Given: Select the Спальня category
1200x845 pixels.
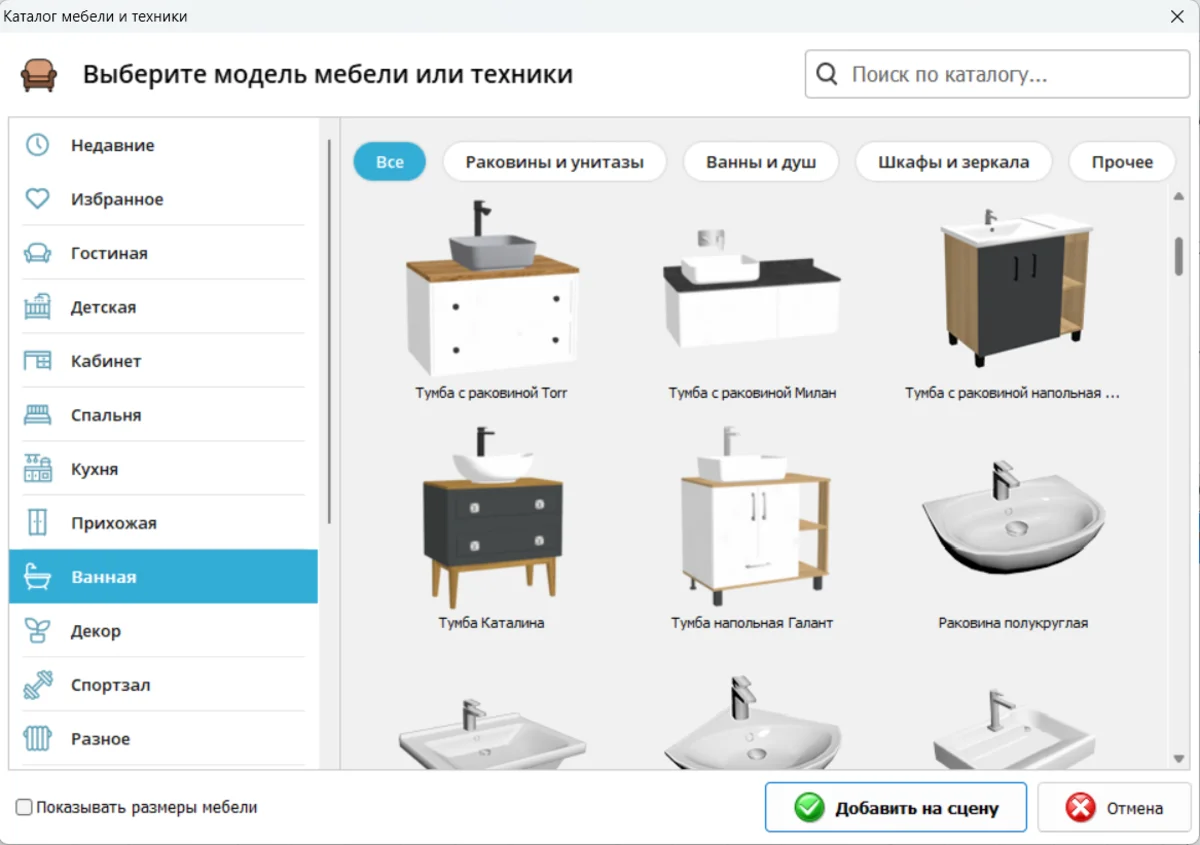Looking at the screenshot, I should pyautogui.click(x=163, y=415).
